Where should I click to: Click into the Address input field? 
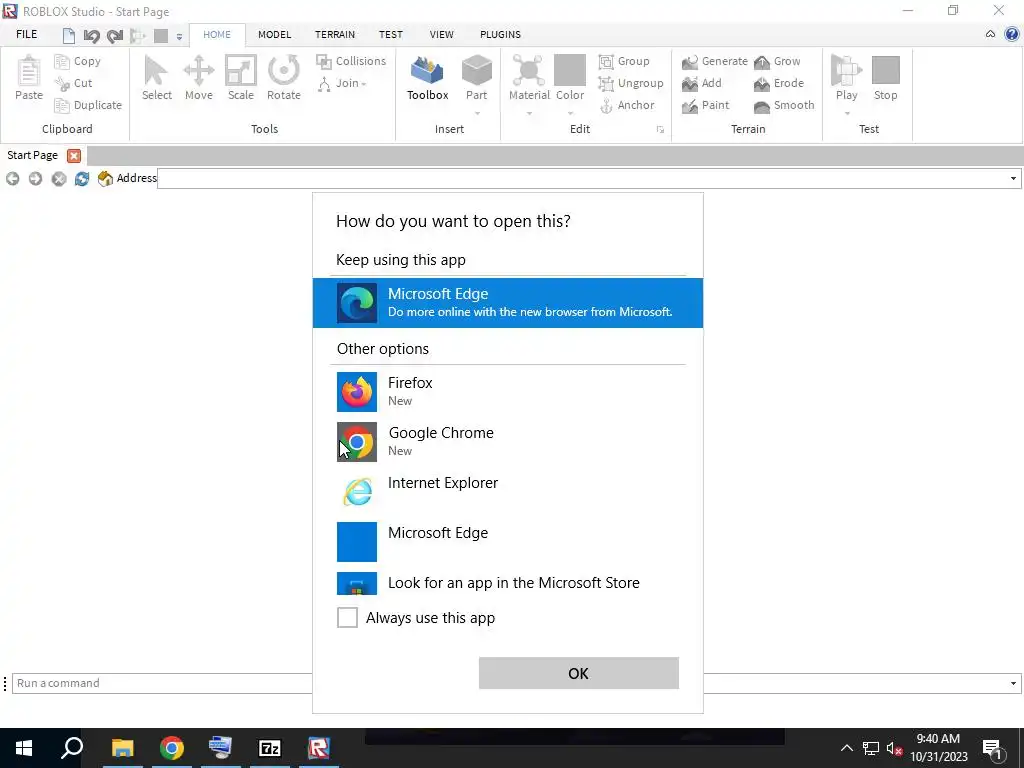pyautogui.click(x=581, y=178)
